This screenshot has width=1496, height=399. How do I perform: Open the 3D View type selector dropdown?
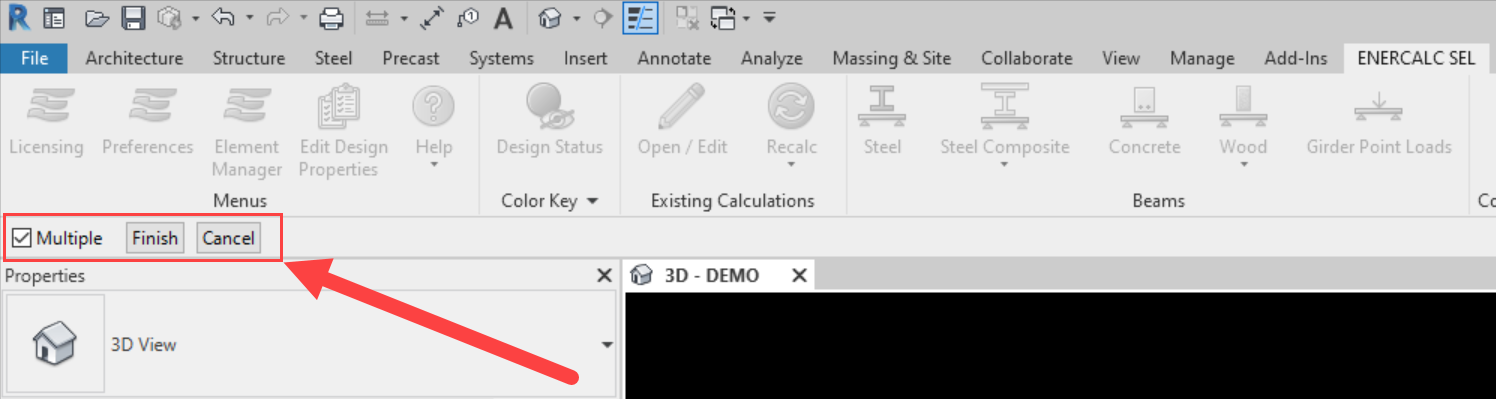pyautogui.click(x=606, y=345)
